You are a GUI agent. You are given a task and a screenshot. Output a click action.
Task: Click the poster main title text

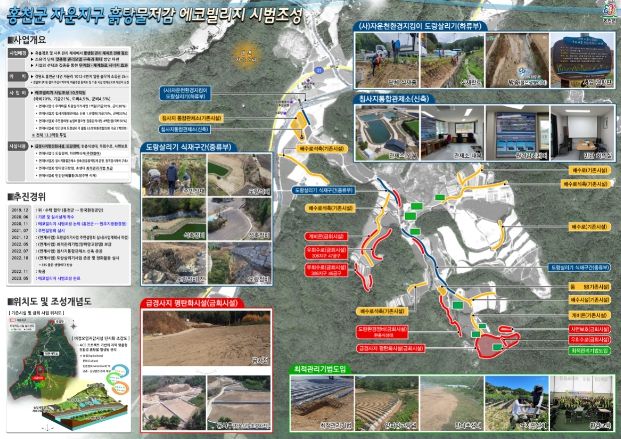[149, 14]
